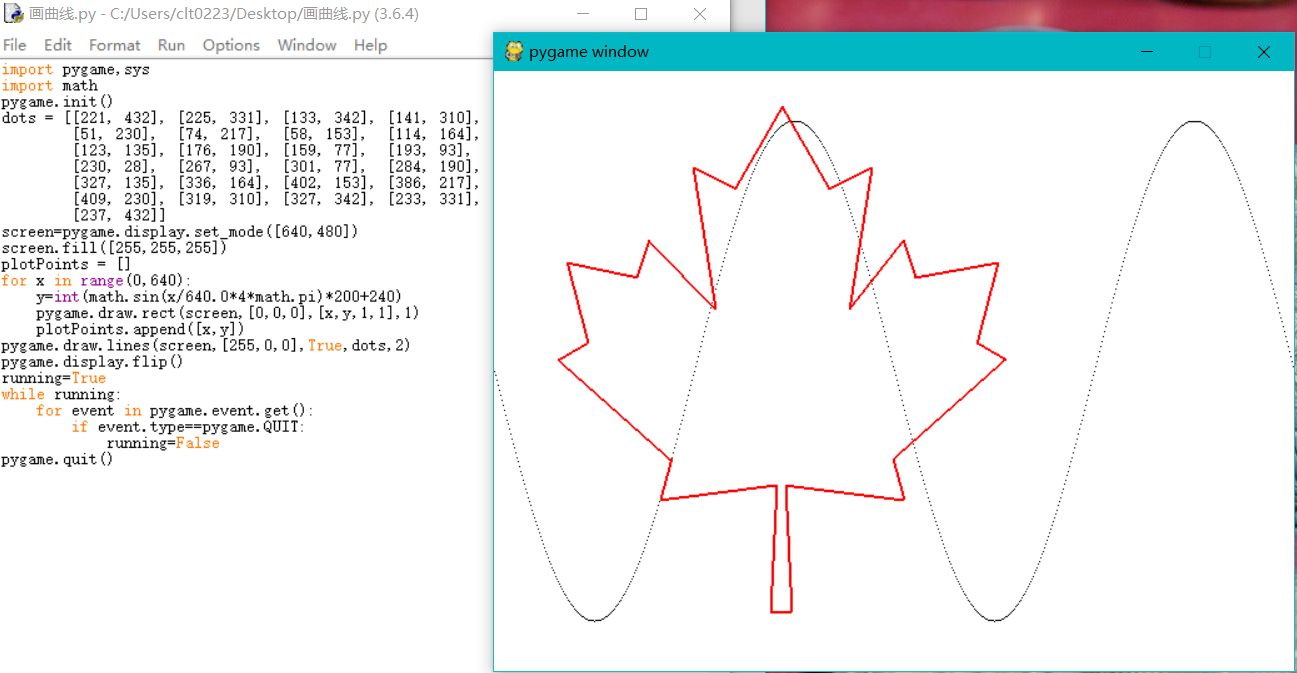This screenshot has height=673, width=1297.
Task: Click the 'while running:' line
Action: click(x=62, y=394)
